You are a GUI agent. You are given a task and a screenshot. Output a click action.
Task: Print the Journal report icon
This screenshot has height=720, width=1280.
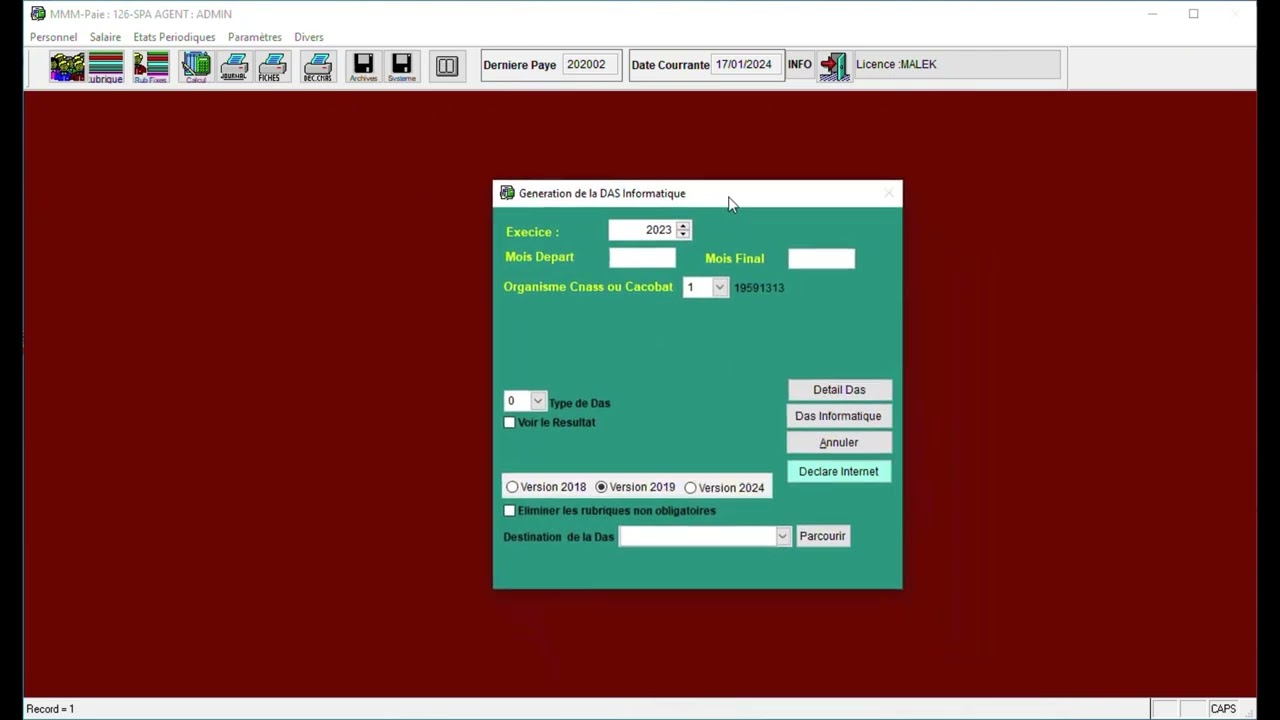tap(234, 66)
